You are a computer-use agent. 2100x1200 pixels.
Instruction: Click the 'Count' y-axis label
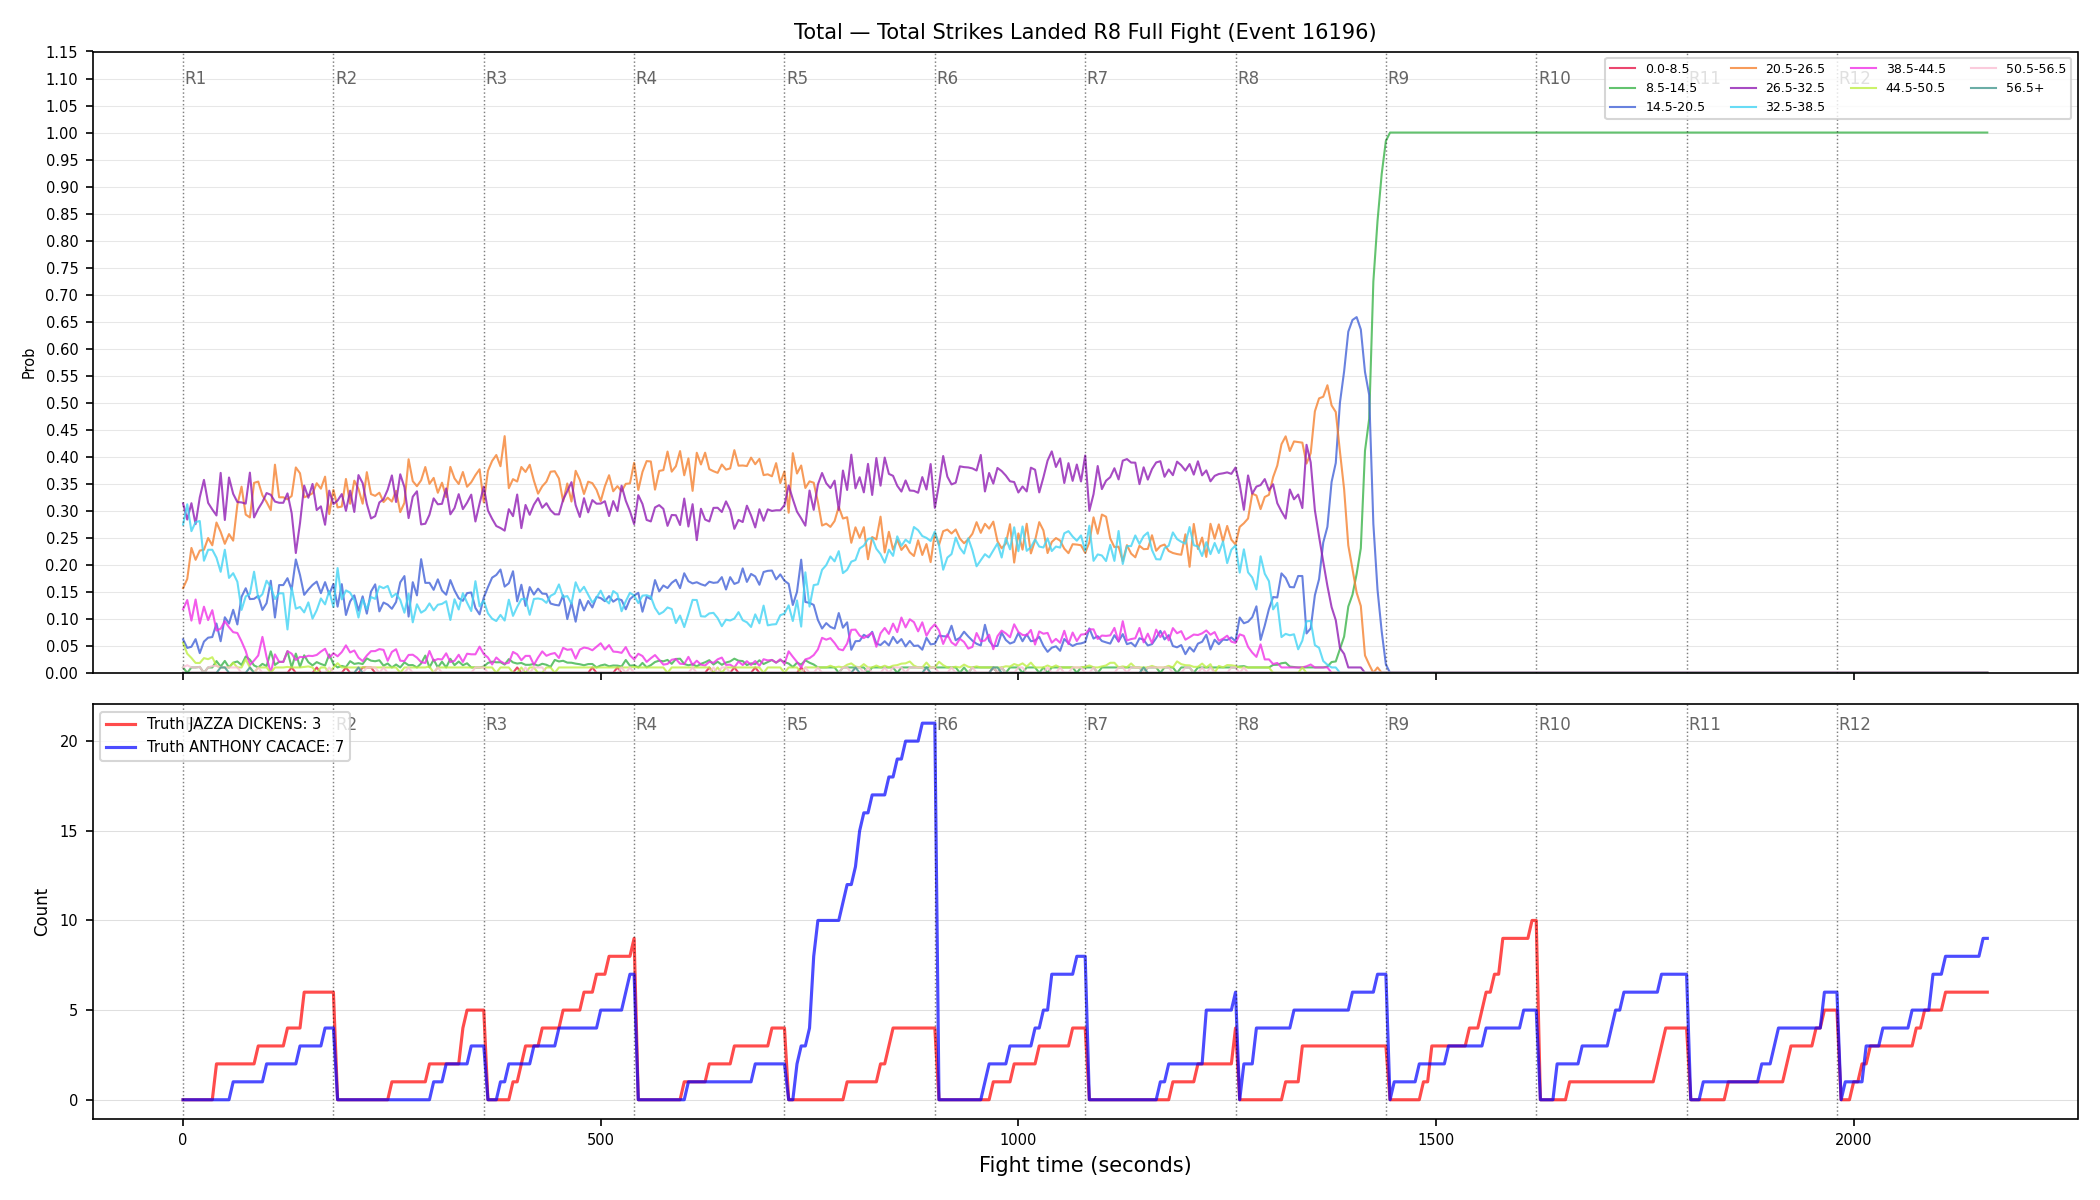[x=41, y=912]
